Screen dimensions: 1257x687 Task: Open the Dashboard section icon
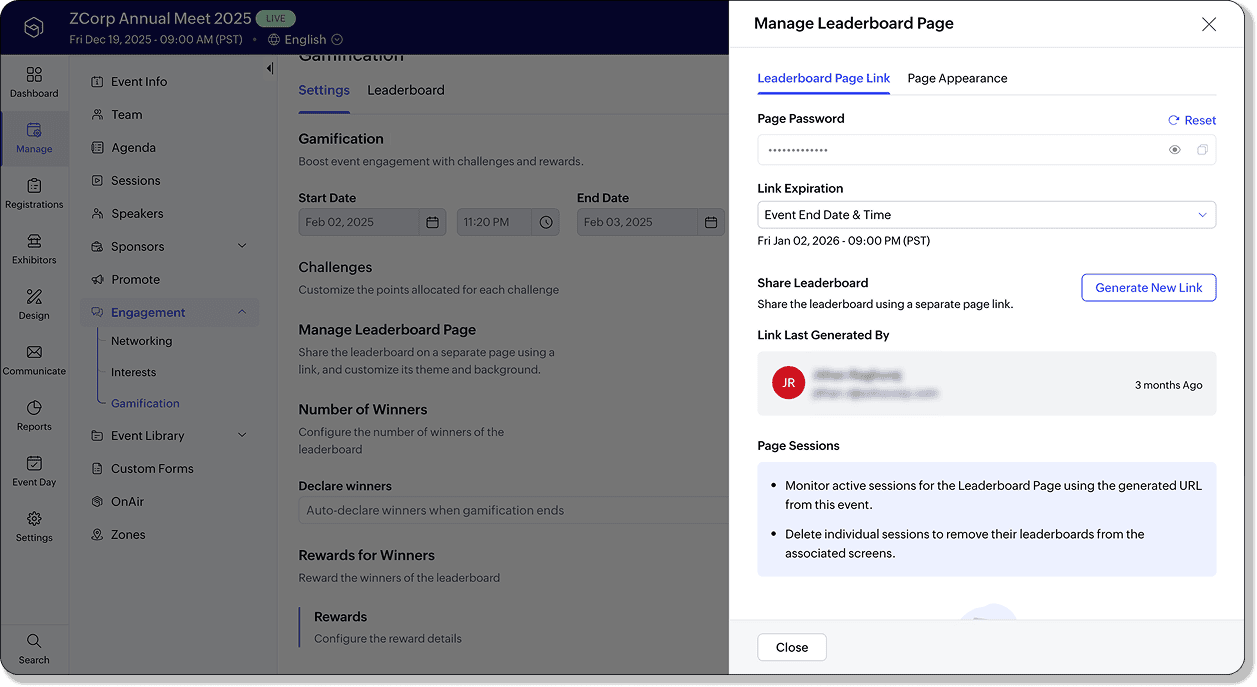tap(34, 75)
